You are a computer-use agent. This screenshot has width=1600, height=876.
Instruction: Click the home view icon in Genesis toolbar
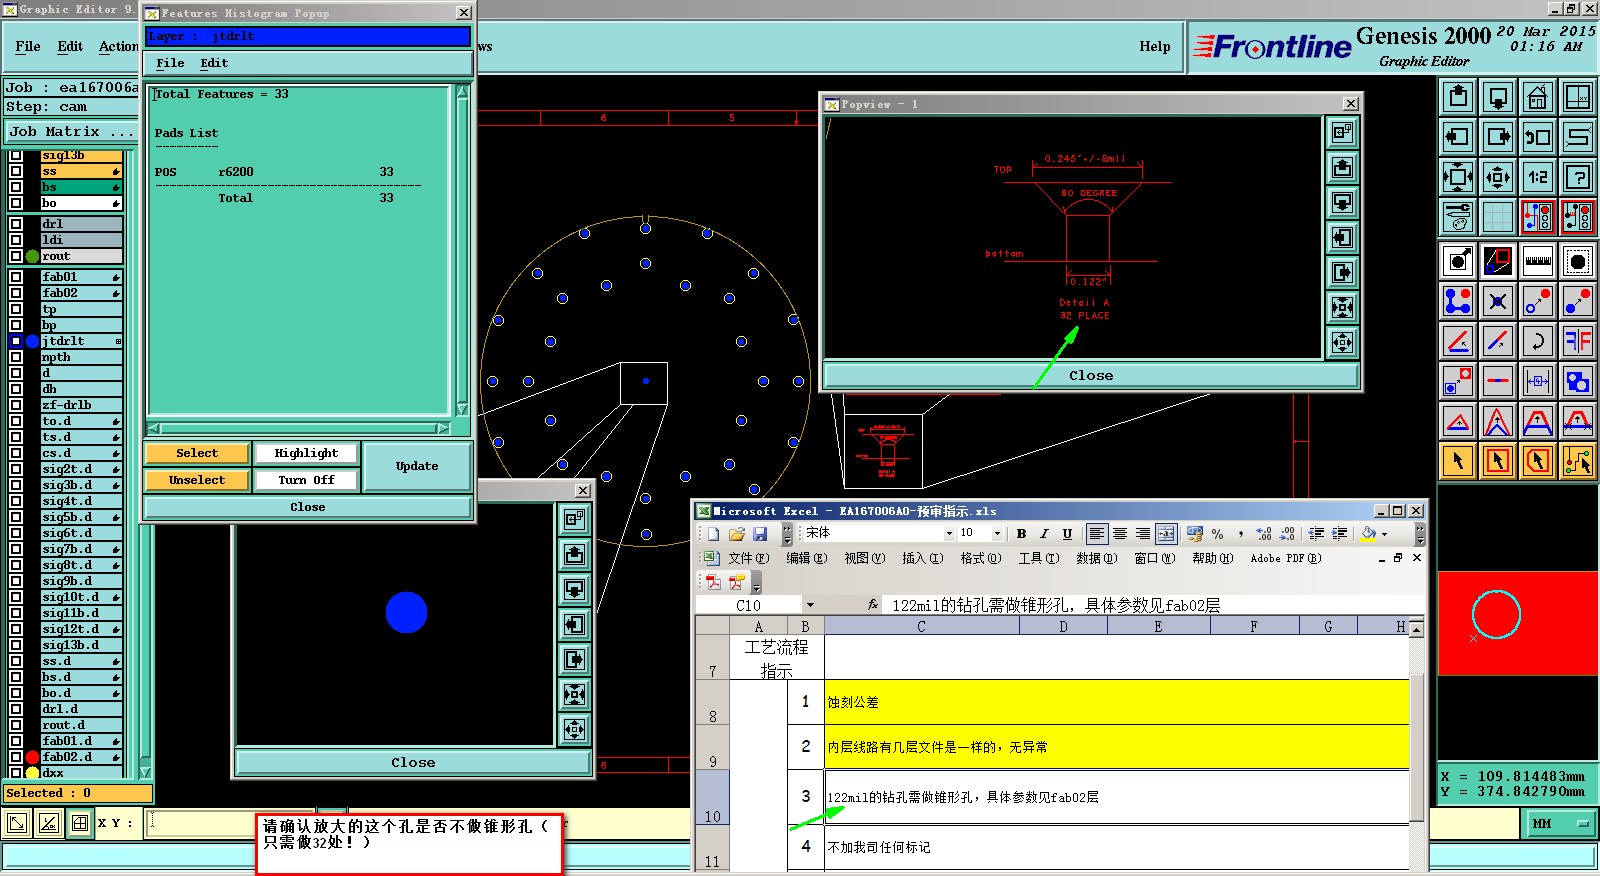1537,97
